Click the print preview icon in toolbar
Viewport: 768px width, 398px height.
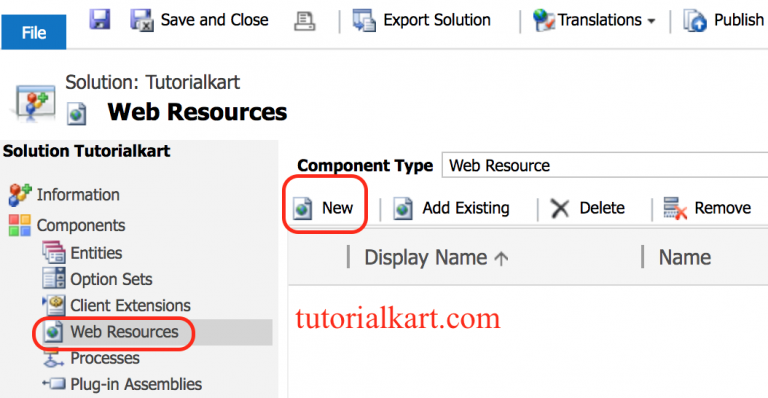(x=304, y=21)
